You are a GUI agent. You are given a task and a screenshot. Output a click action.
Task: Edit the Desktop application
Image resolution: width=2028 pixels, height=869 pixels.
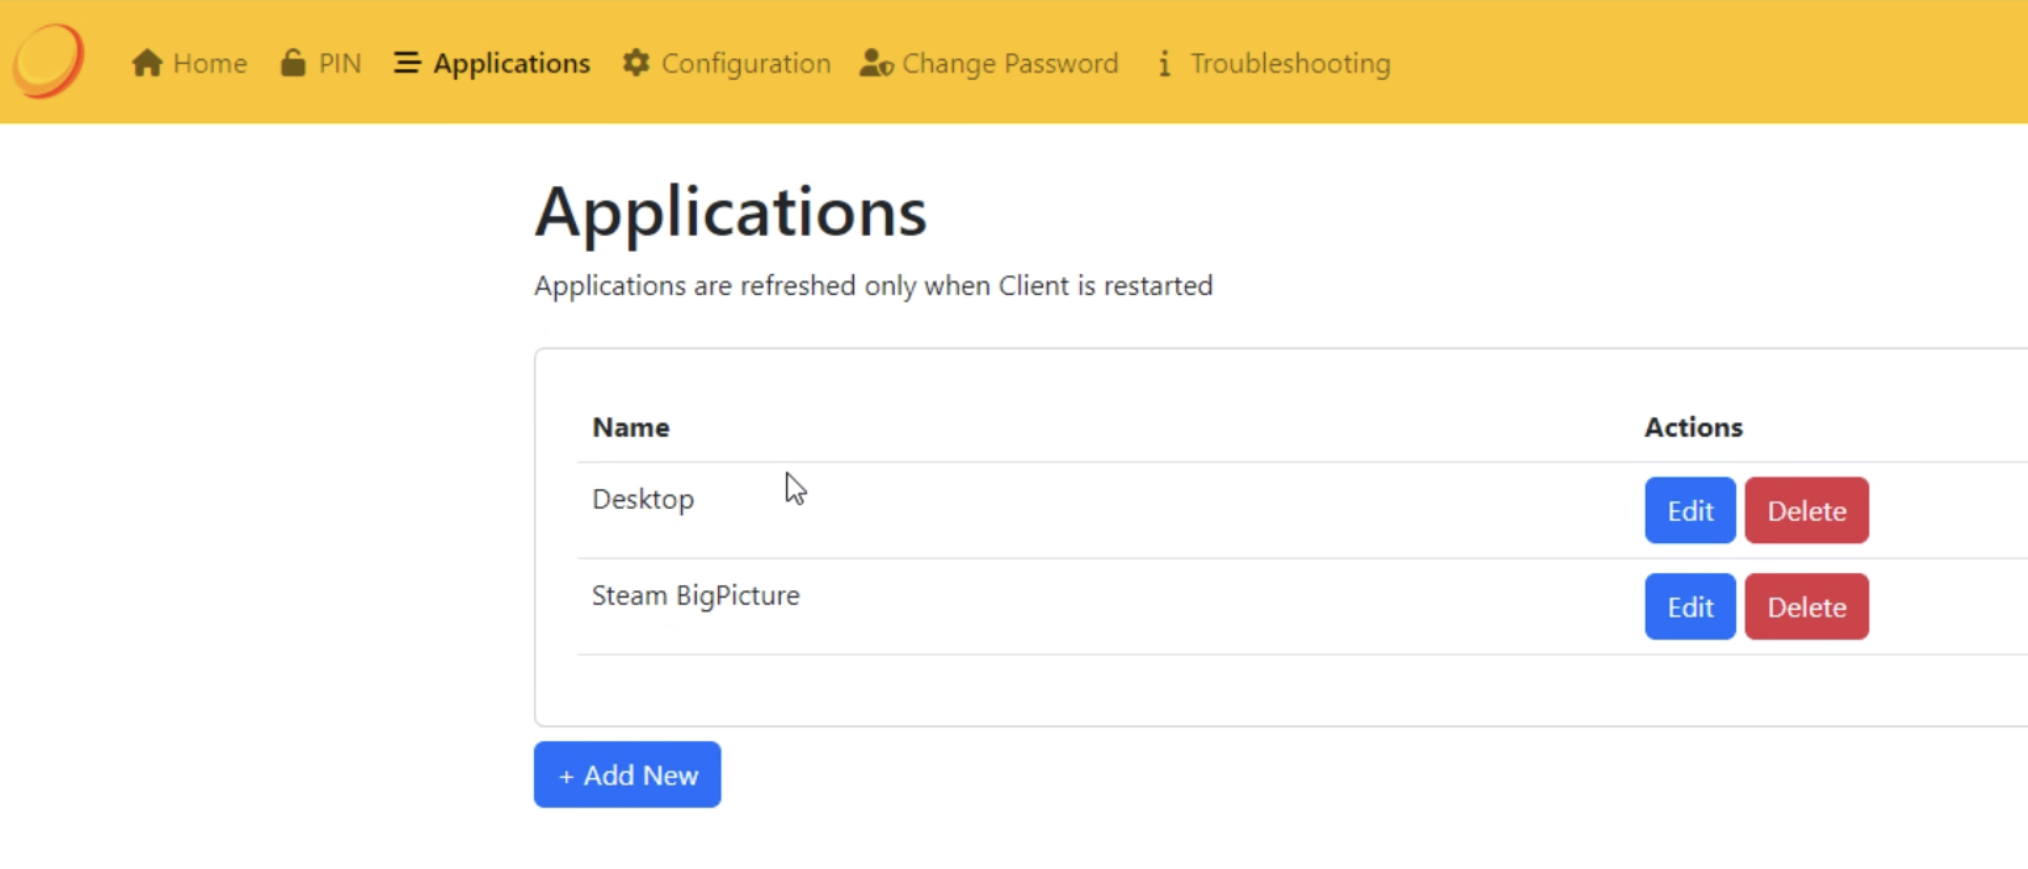coord(1690,511)
